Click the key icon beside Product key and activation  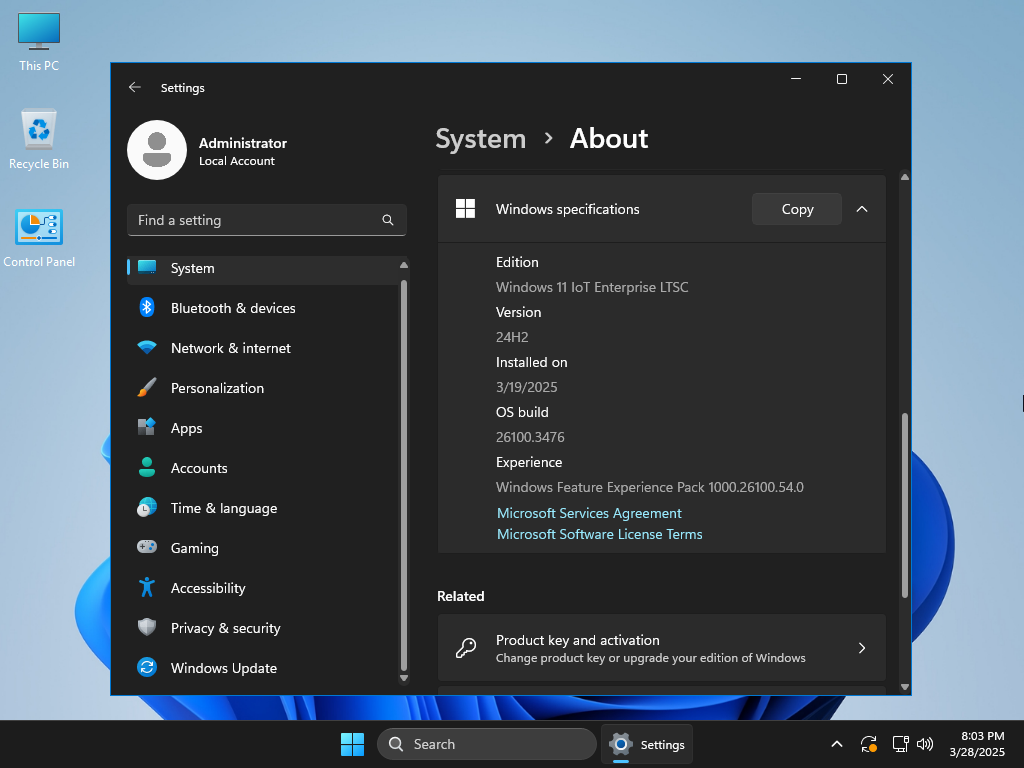point(466,648)
